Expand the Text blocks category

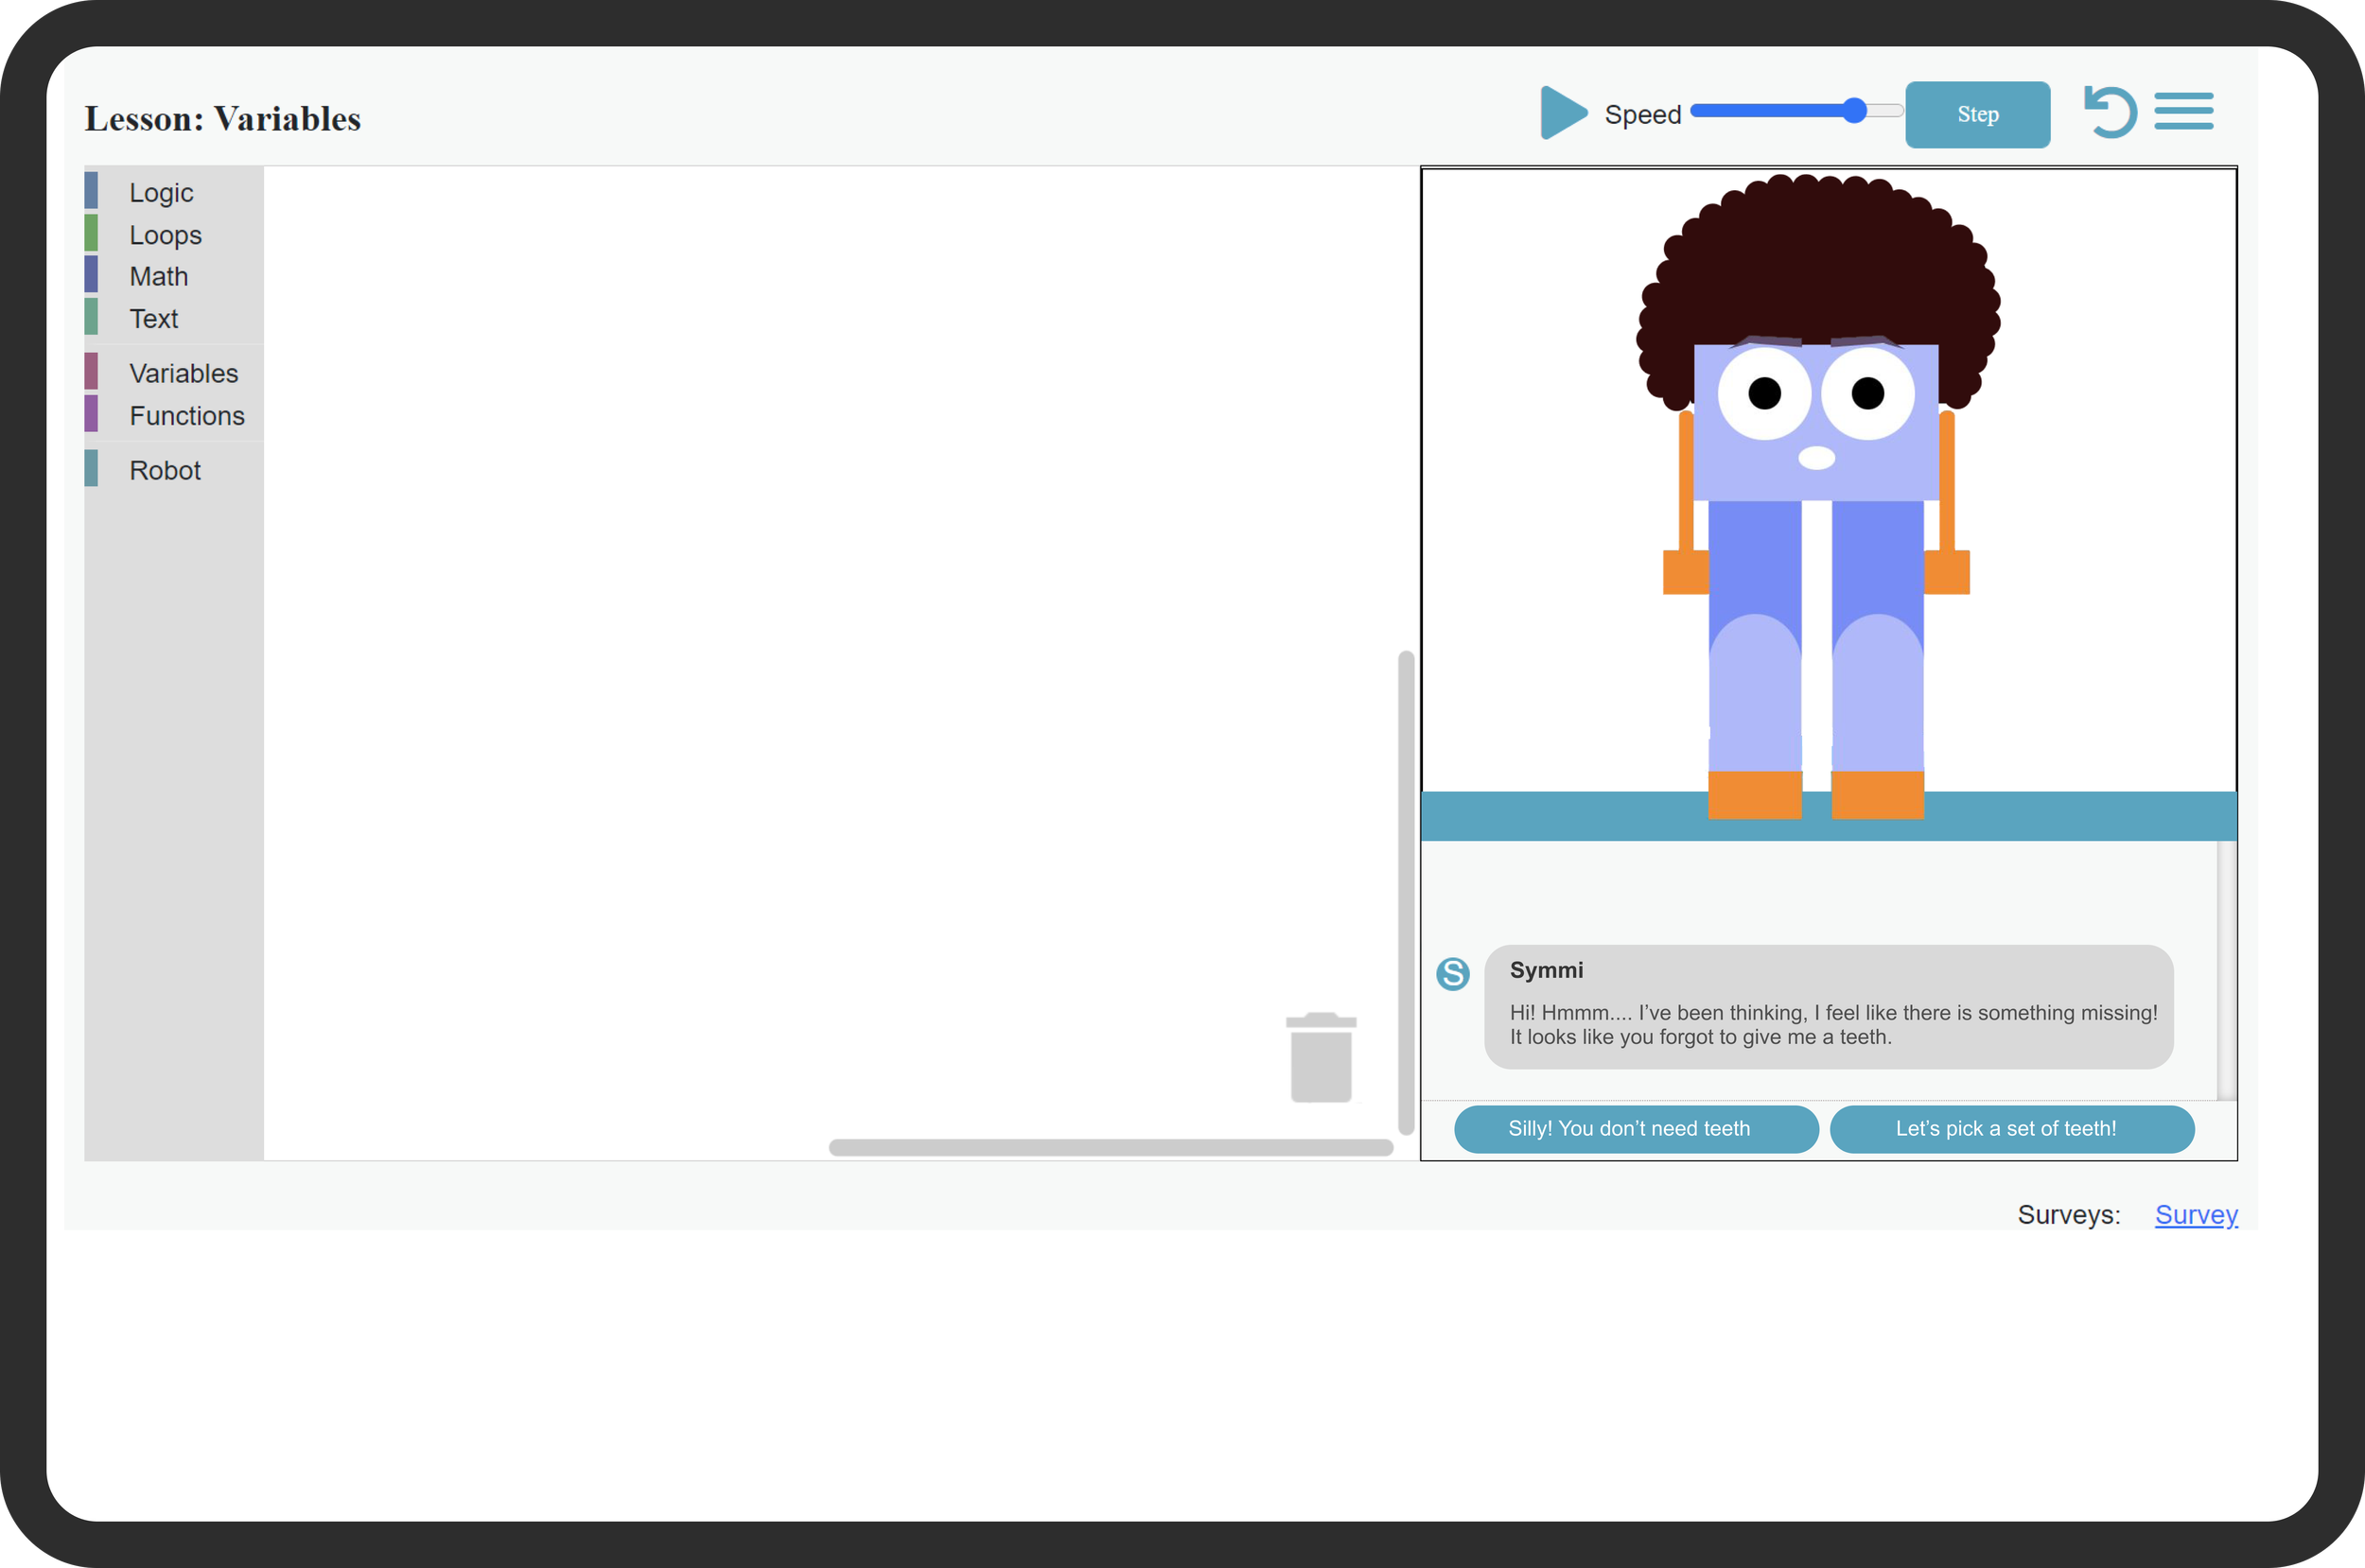(x=153, y=319)
